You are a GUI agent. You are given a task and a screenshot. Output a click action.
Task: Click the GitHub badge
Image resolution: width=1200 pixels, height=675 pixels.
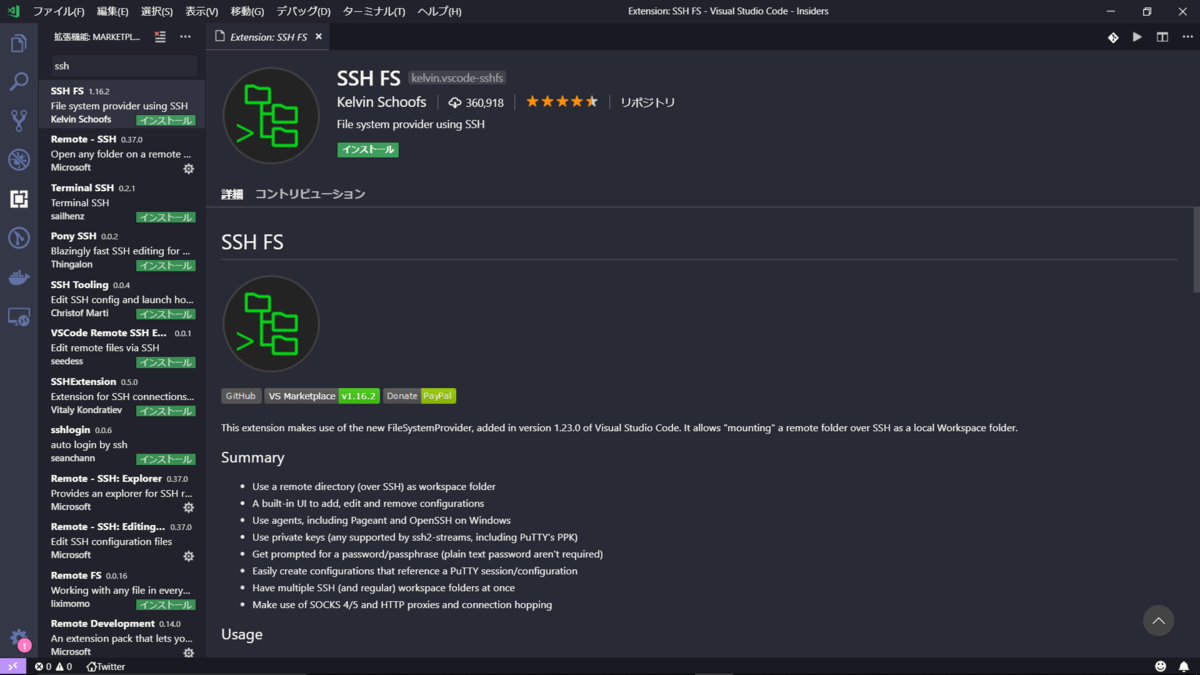(241, 396)
